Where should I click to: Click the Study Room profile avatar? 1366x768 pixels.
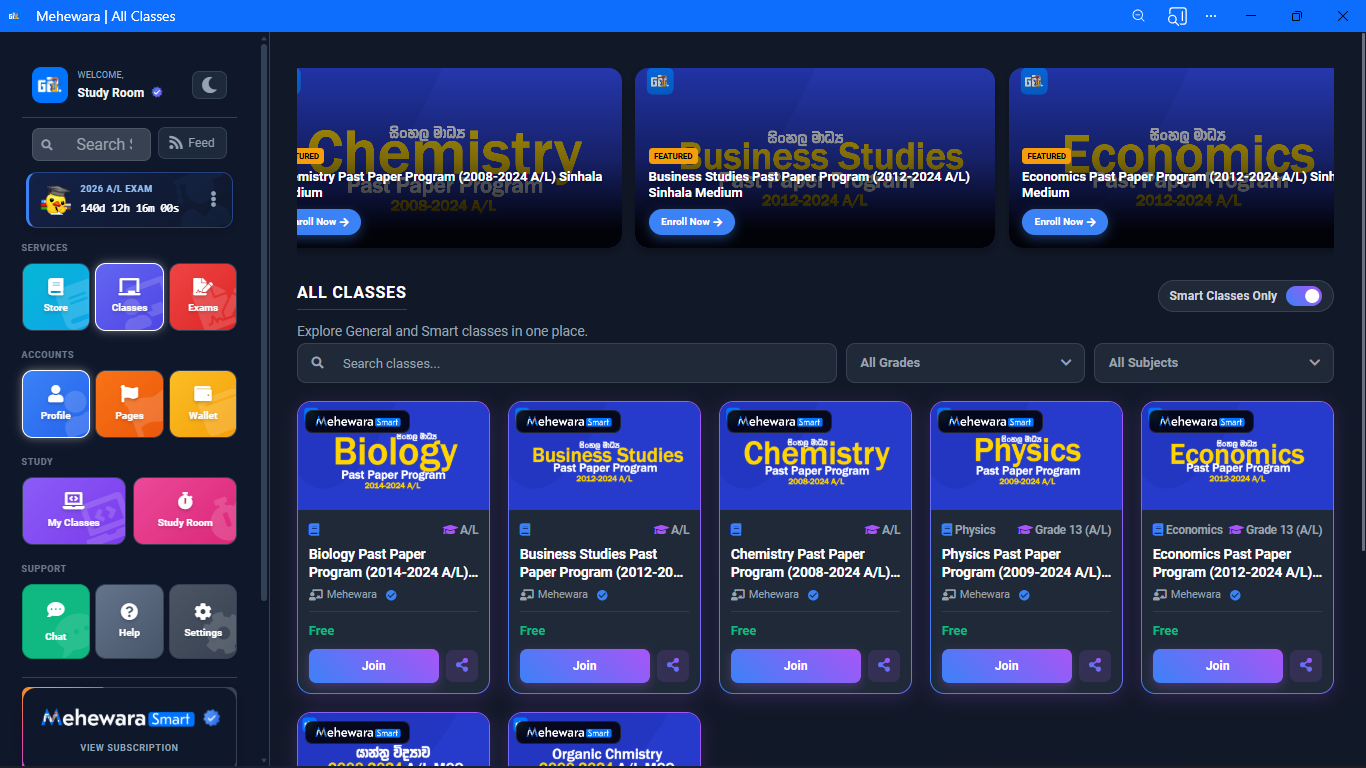click(50, 85)
